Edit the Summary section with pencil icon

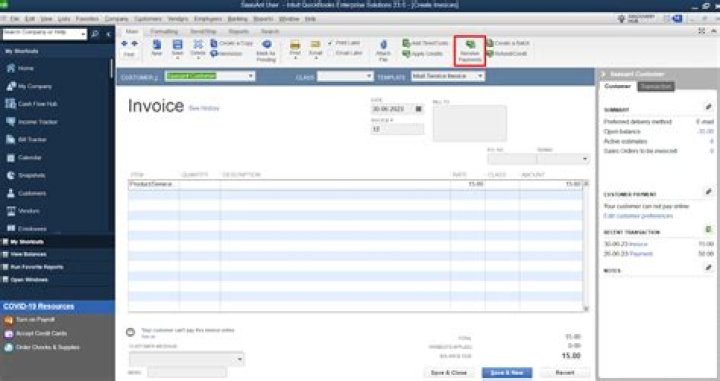click(709, 107)
